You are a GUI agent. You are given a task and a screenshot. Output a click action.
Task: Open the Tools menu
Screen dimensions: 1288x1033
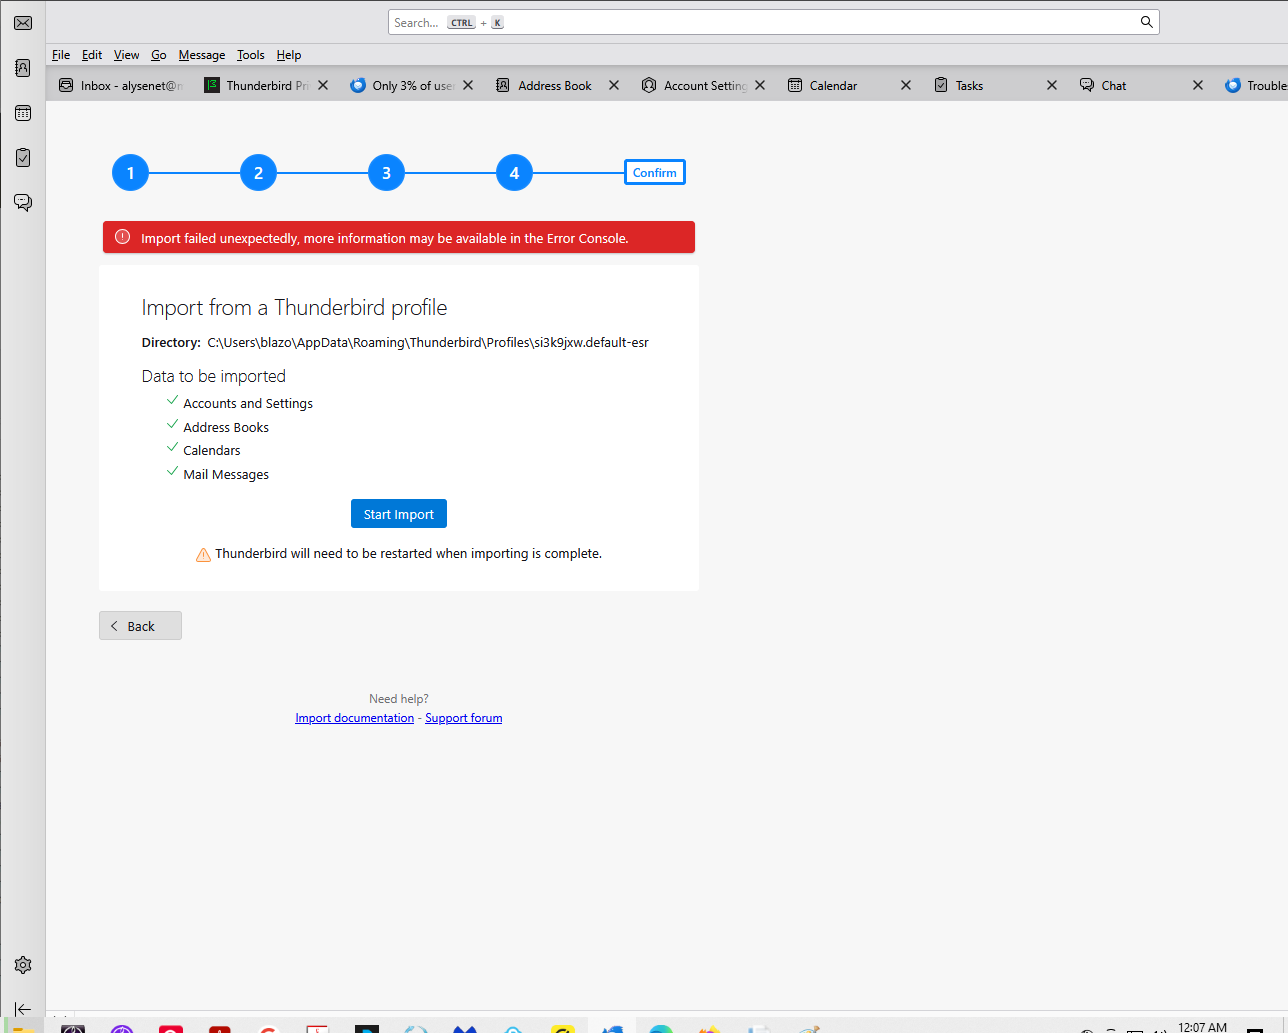[x=251, y=55]
